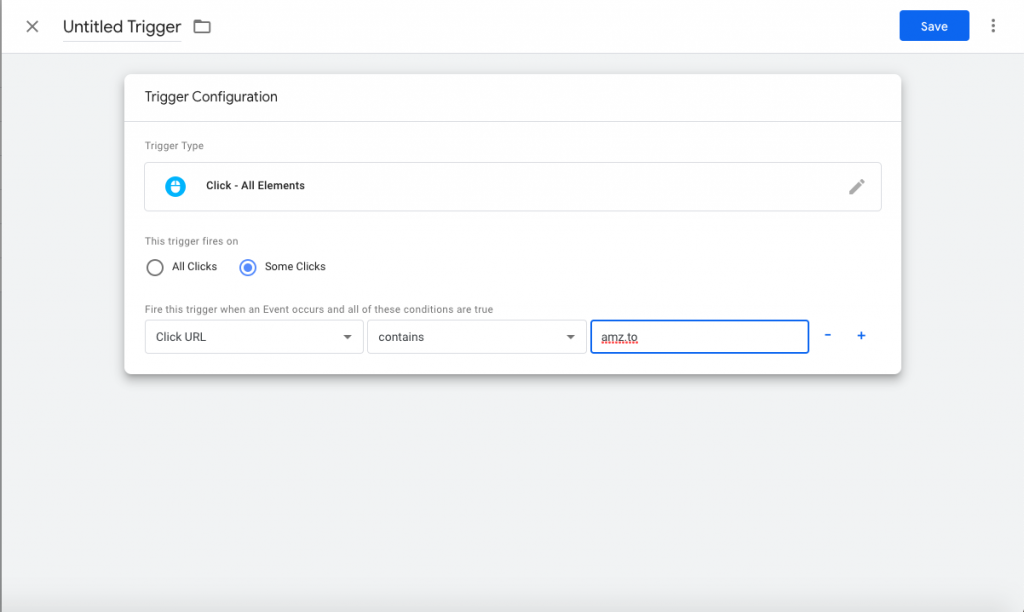Screen dimensions: 1024x612
Task: Remove condition with the minus button
Action: click(827, 335)
